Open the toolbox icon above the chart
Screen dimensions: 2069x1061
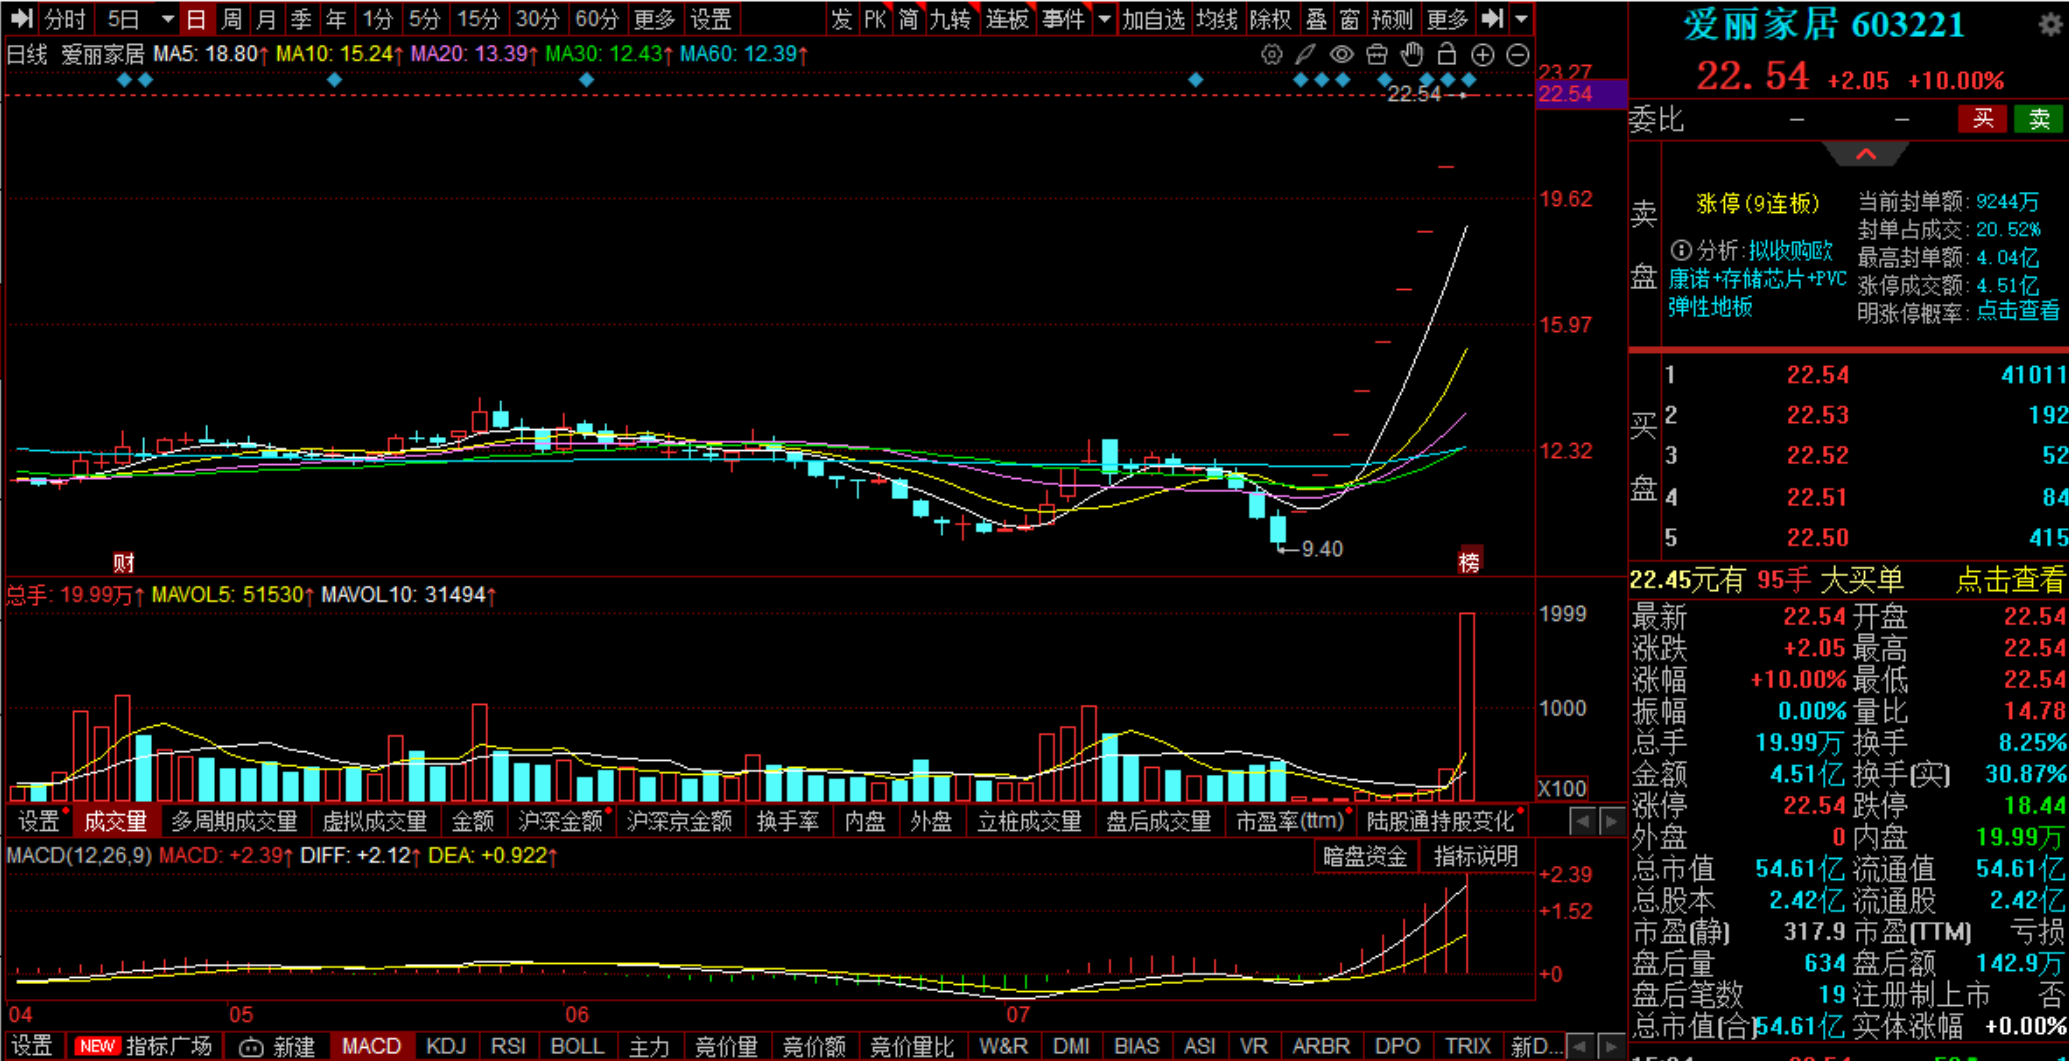(x=1377, y=55)
